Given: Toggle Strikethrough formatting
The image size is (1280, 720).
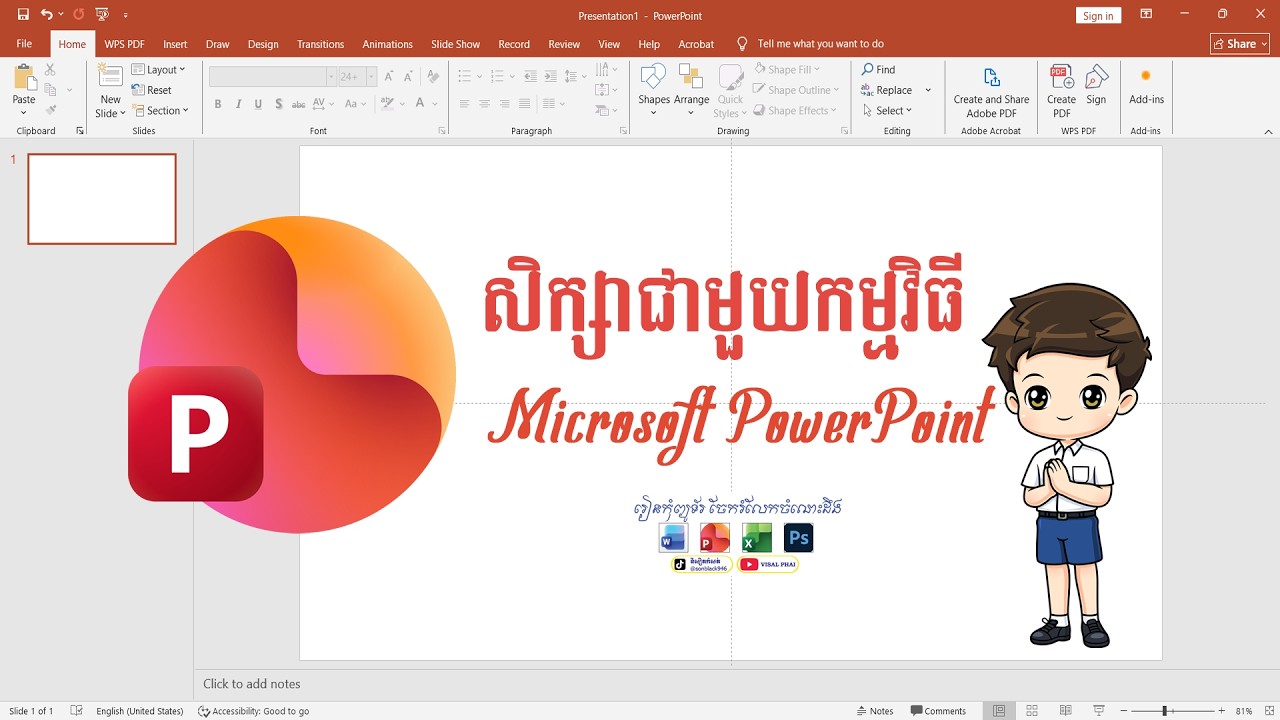Looking at the screenshot, I should (x=298, y=104).
